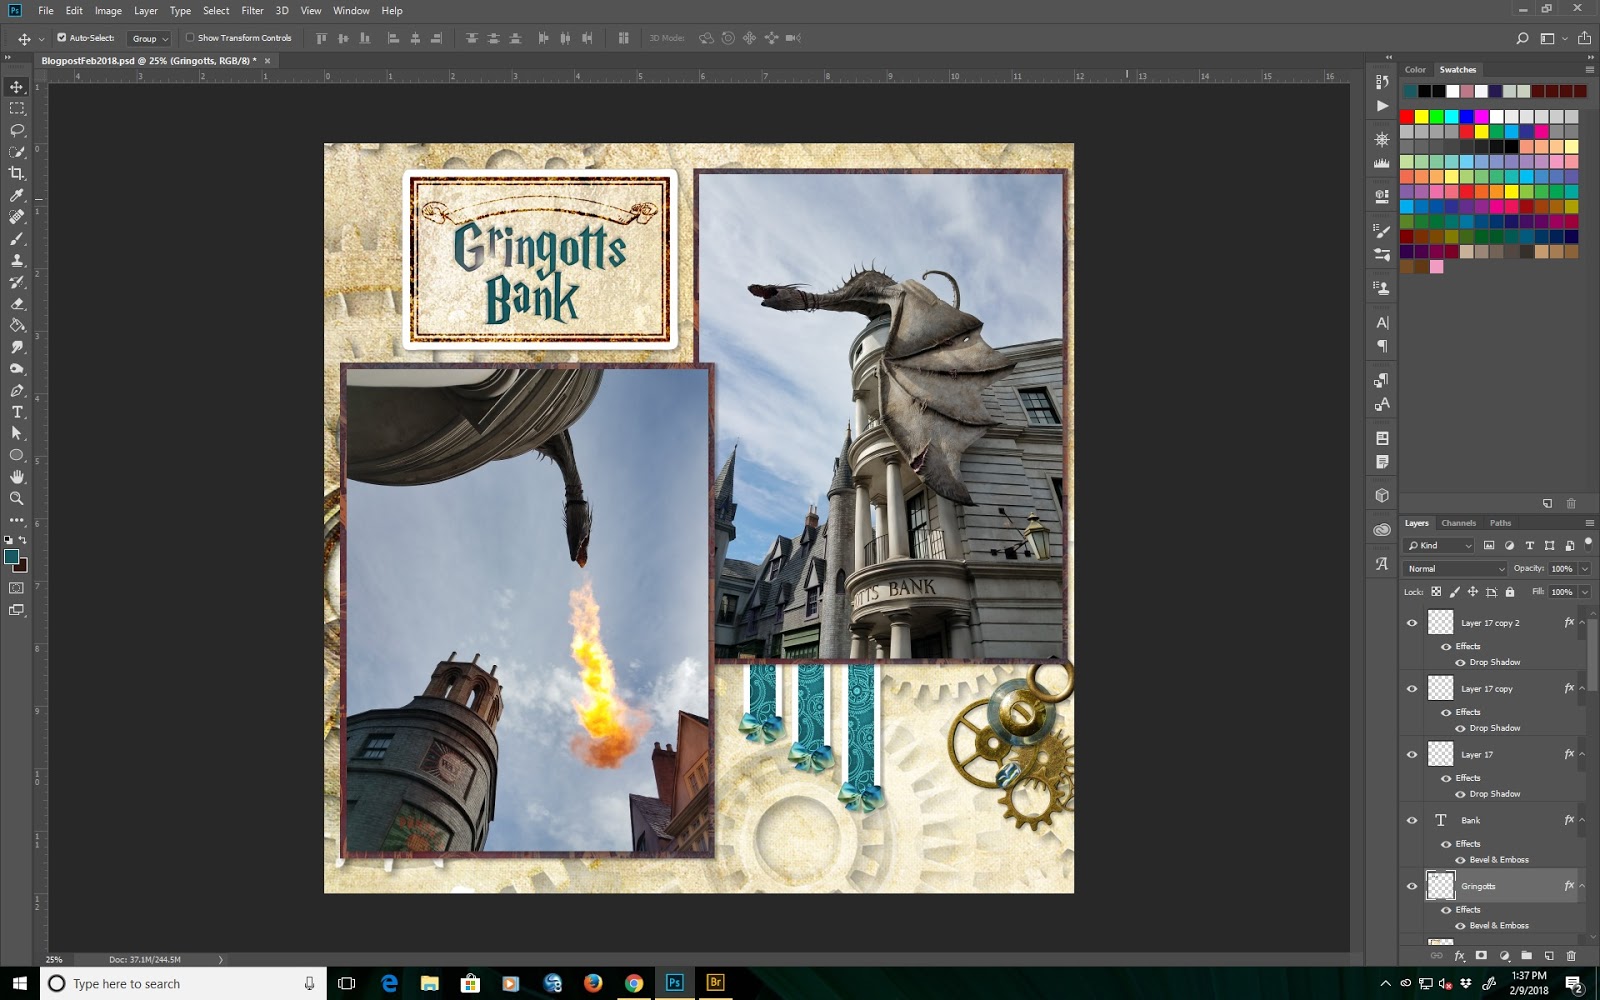
Task: Select the Horizontal Type tool
Action: click(x=17, y=412)
